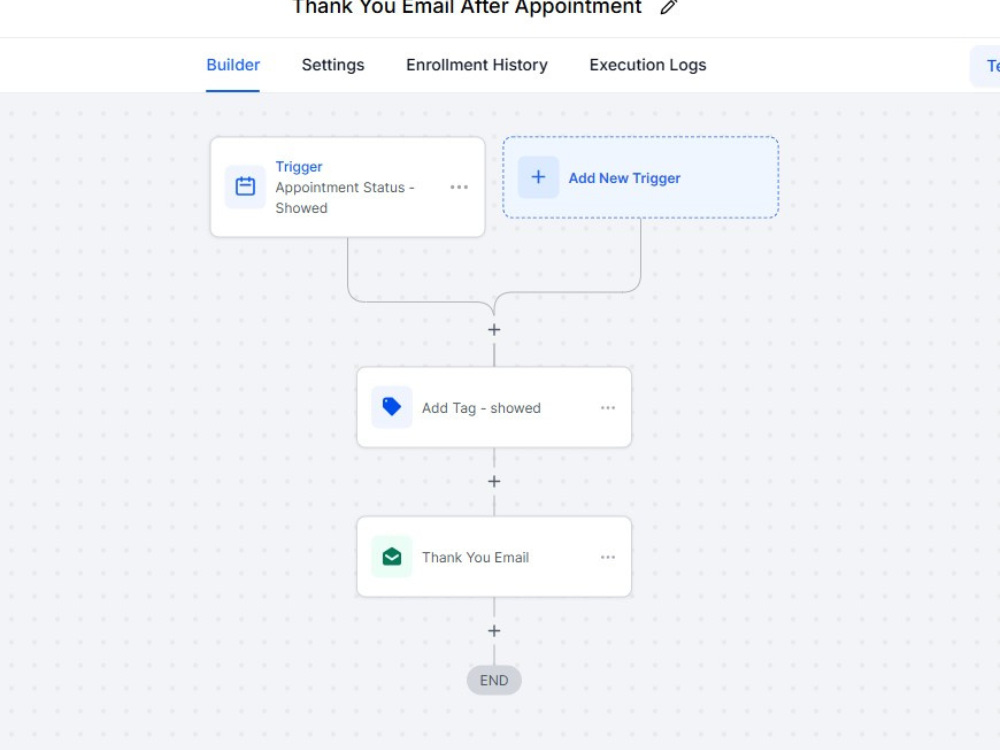This screenshot has height=750, width=1000.
Task: Click the END node
Action: [494, 680]
